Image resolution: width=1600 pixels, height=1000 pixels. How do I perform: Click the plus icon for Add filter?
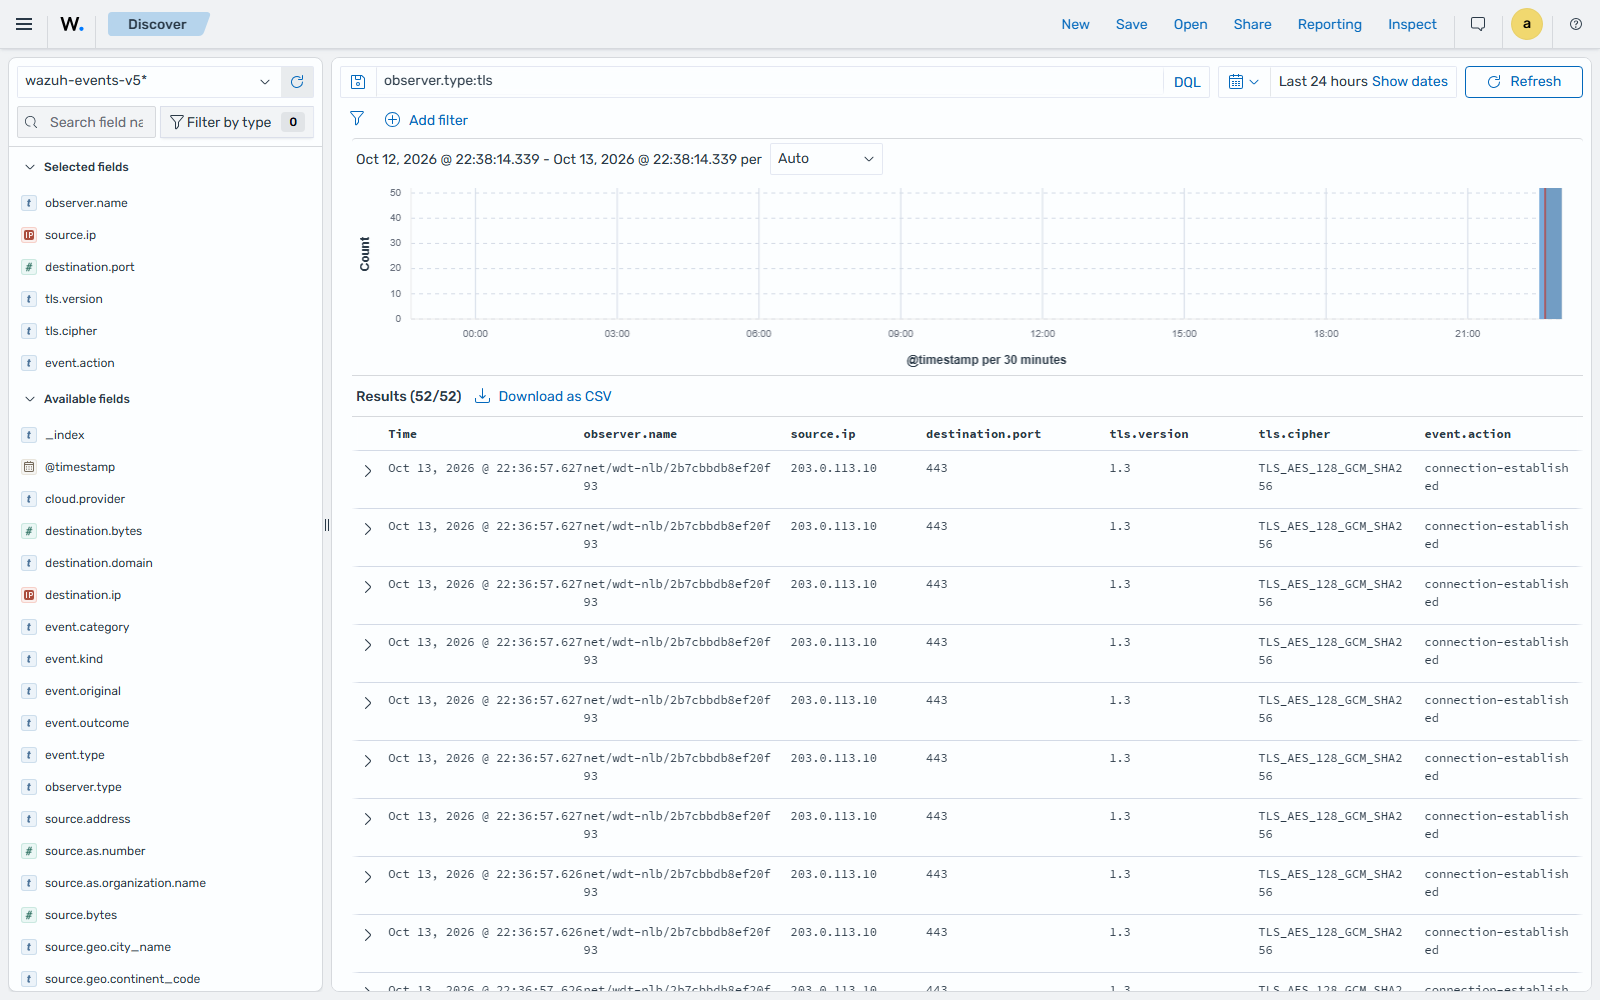(392, 120)
